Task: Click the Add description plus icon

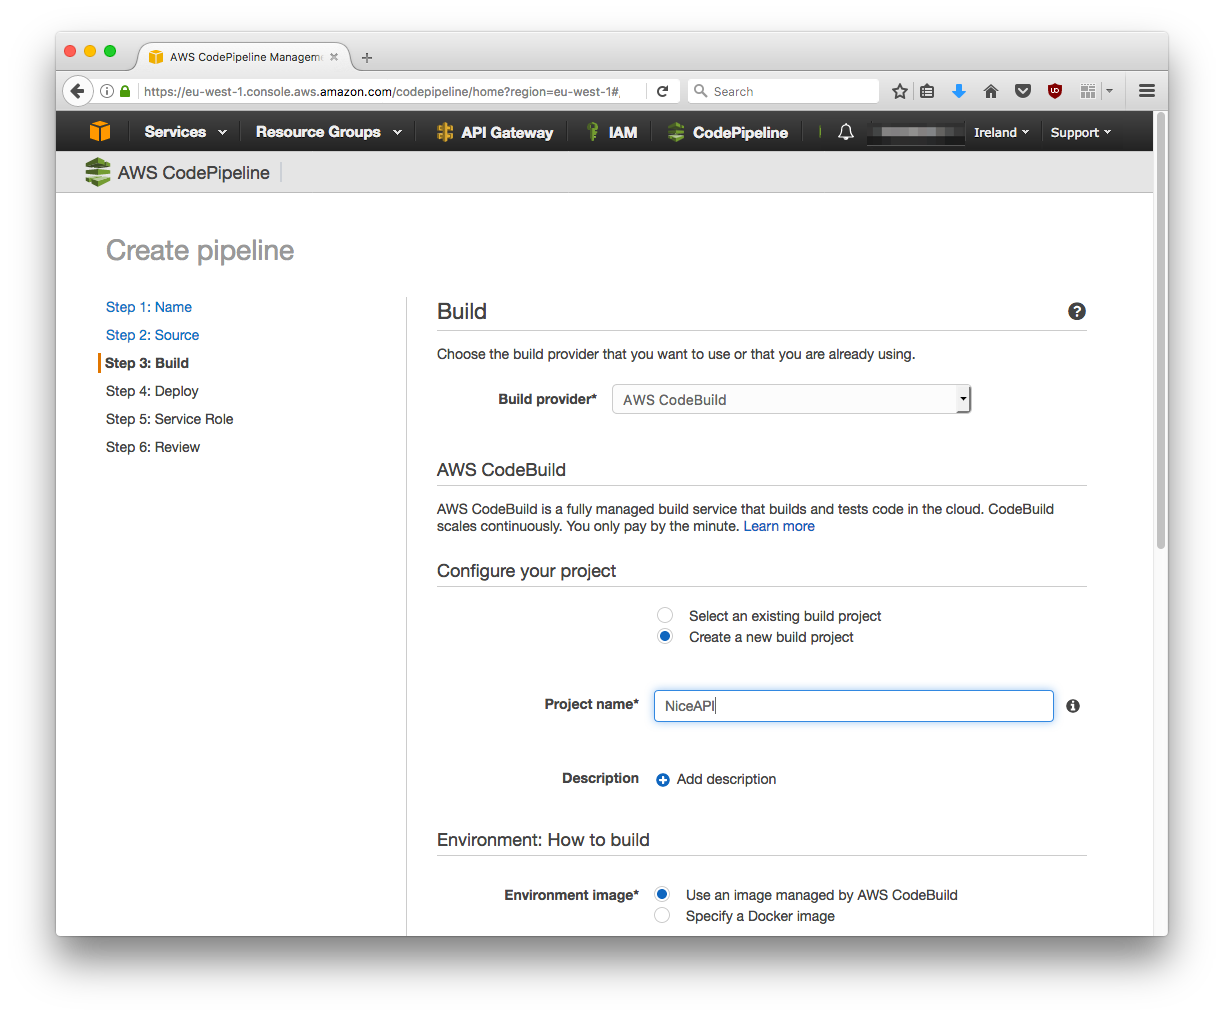Action: click(x=663, y=780)
